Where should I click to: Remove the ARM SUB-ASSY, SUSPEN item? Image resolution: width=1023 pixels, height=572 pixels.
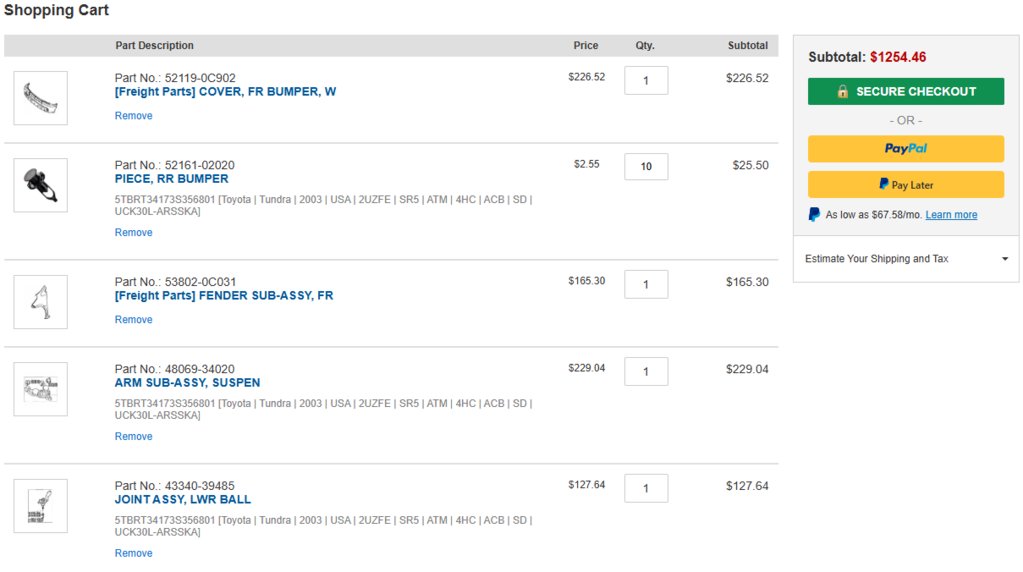pos(133,436)
